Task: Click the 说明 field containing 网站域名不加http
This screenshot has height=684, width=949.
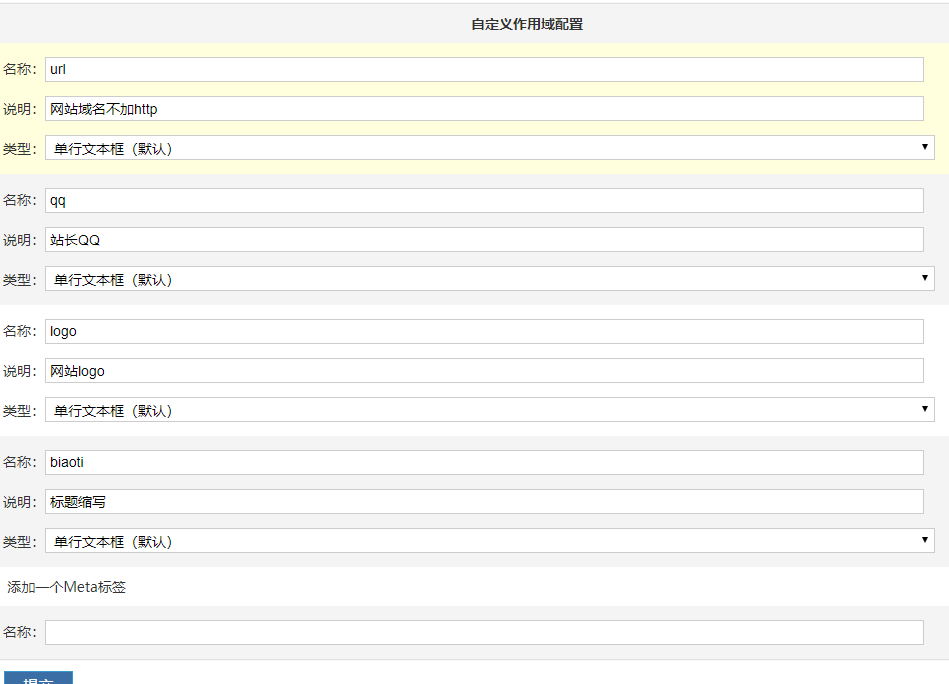Action: (x=400, y=108)
